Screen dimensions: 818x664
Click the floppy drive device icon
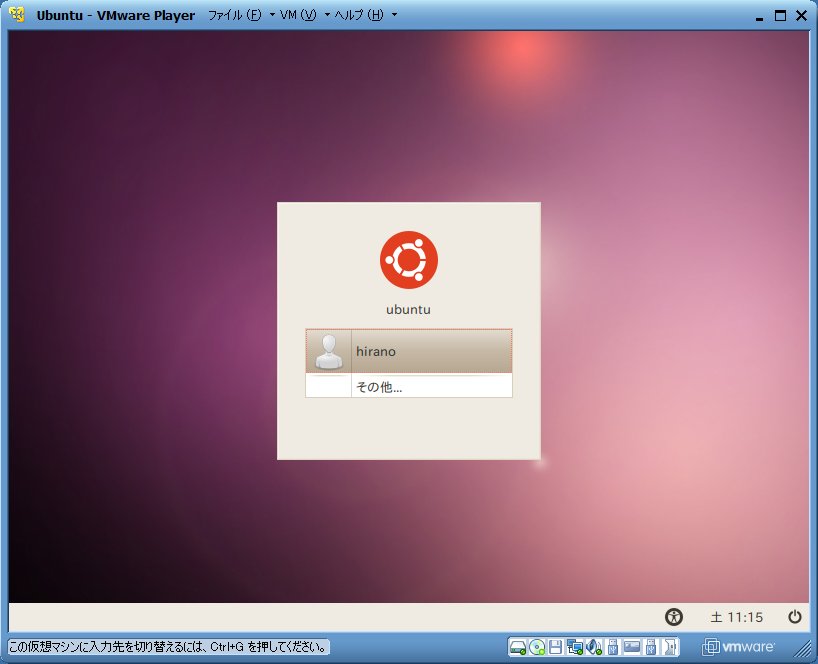point(556,647)
